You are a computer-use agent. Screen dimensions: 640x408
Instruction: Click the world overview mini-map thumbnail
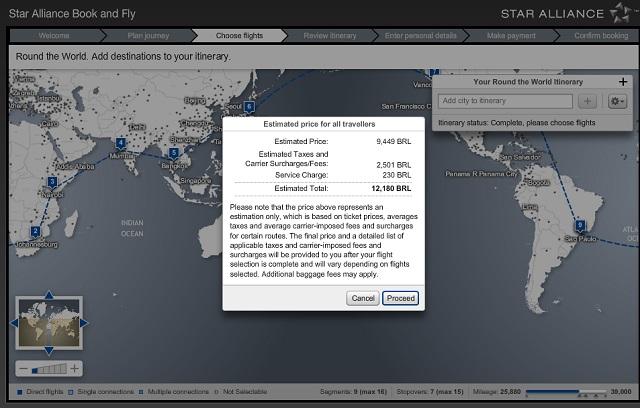coord(49,323)
